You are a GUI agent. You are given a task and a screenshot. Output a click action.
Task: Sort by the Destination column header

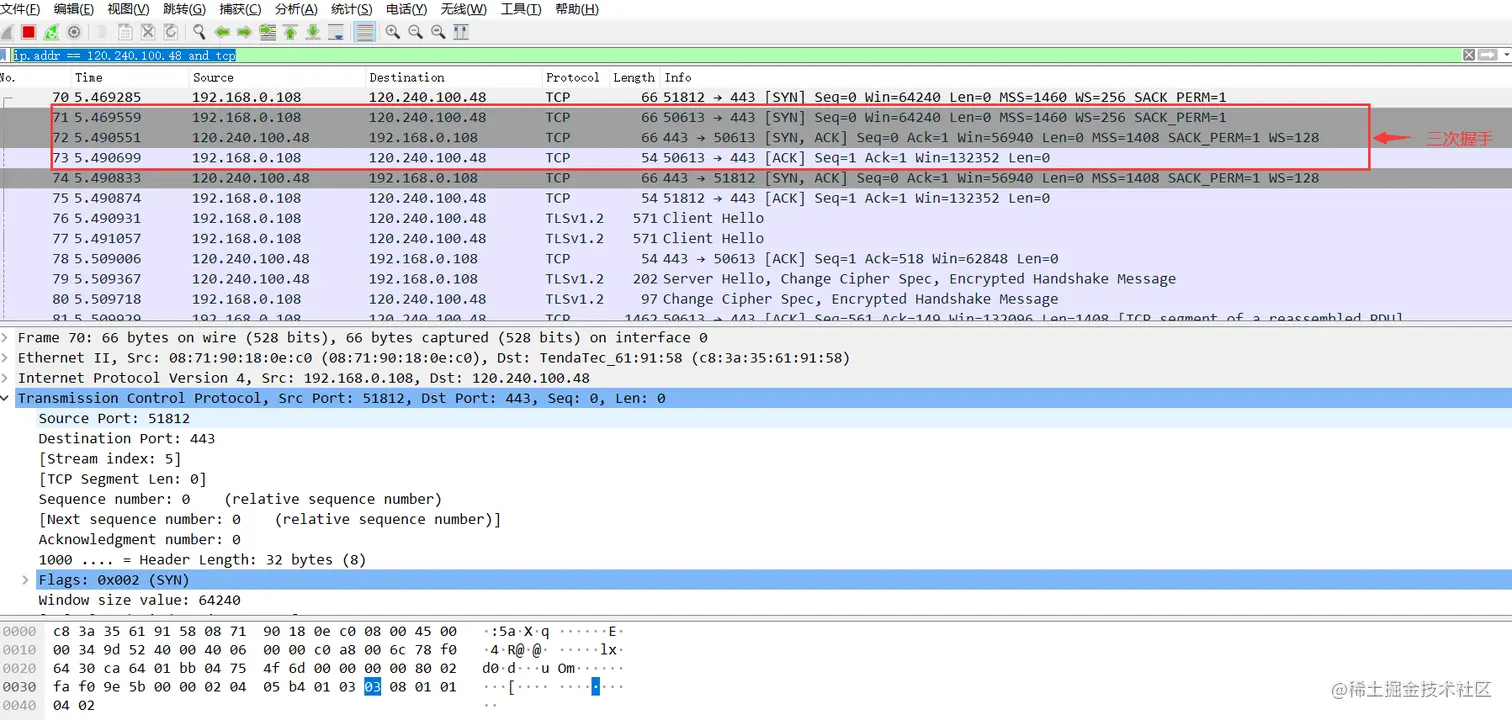[x=454, y=77]
